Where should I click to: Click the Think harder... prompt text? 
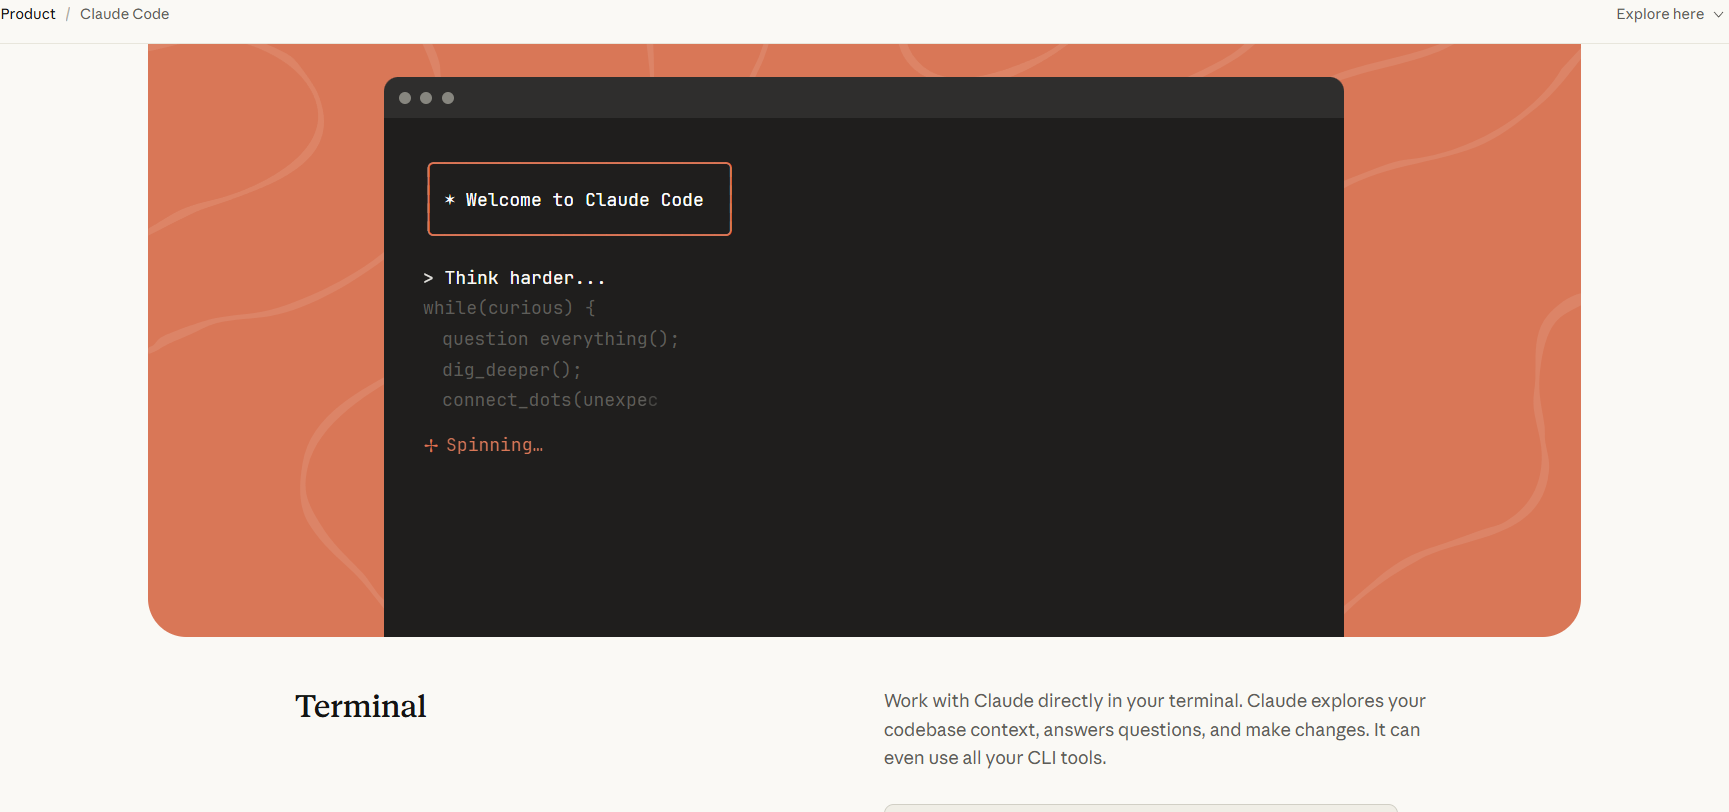pos(524,278)
